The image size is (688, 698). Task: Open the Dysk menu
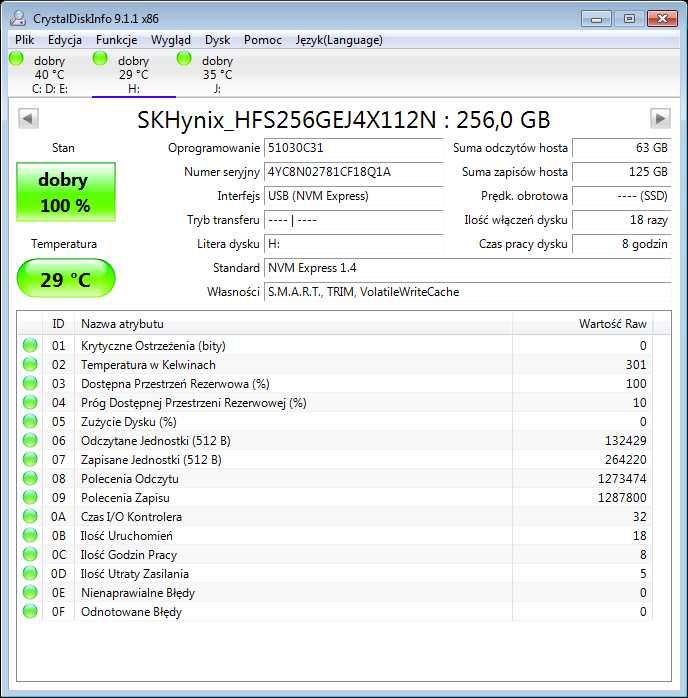(218, 40)
